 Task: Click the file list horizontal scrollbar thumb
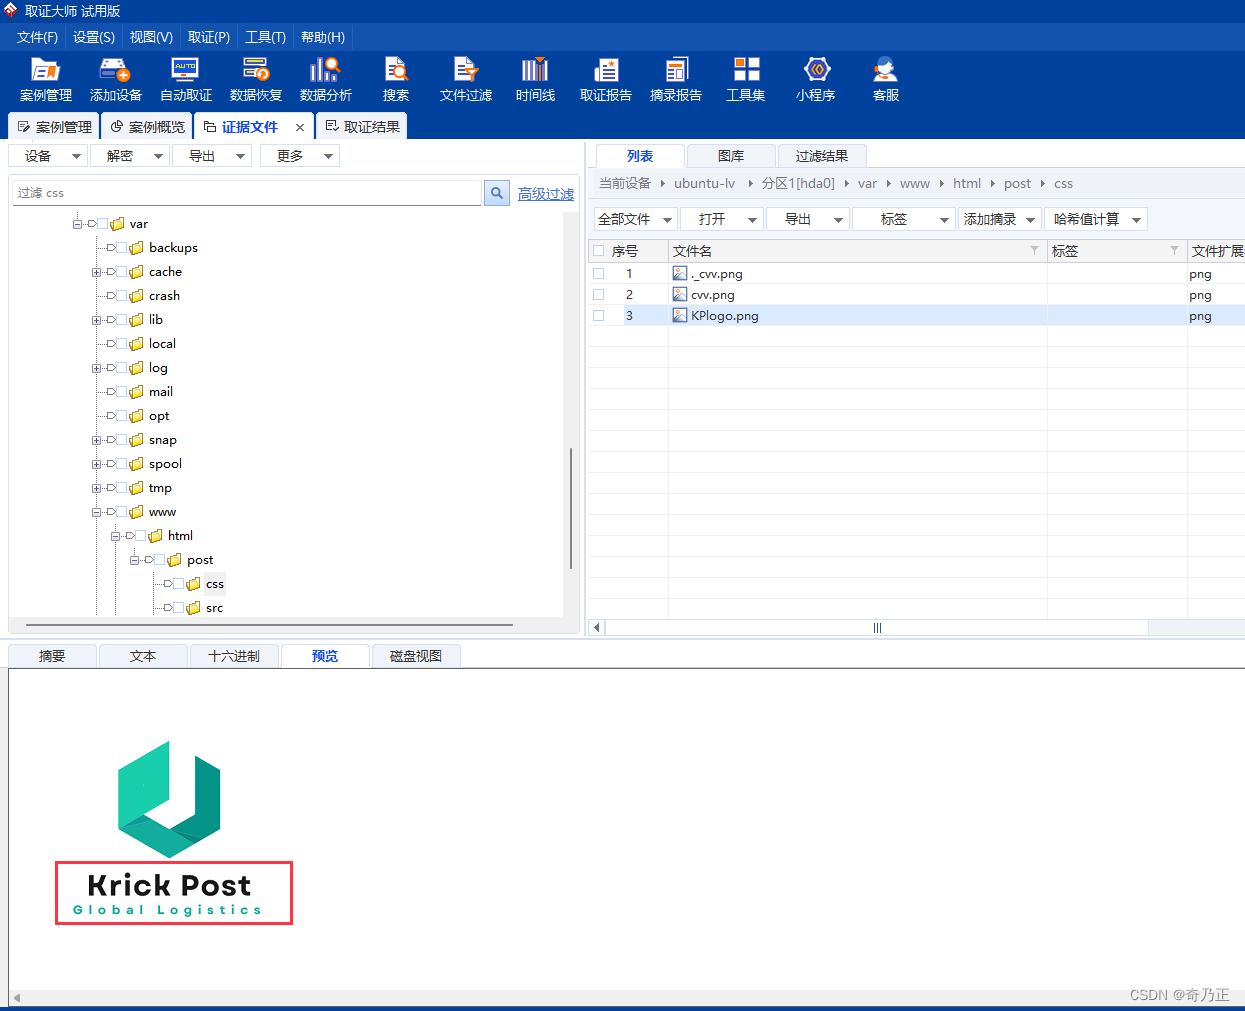tap(877, 628)
